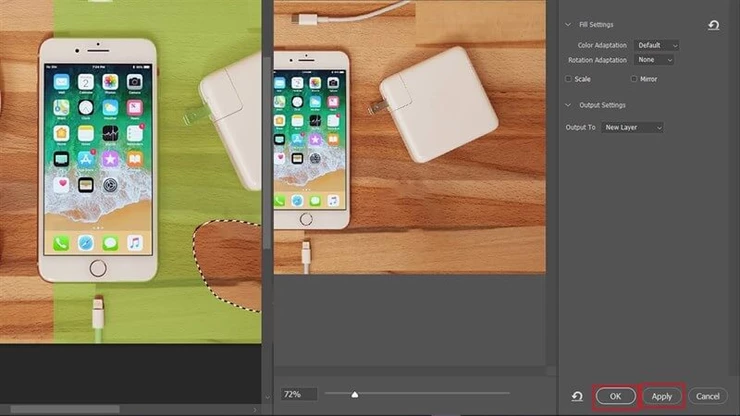This screenshot has width=740, height=416.
Task: Click the Messages app icon on the left iPhone dock
Action: 110,242
